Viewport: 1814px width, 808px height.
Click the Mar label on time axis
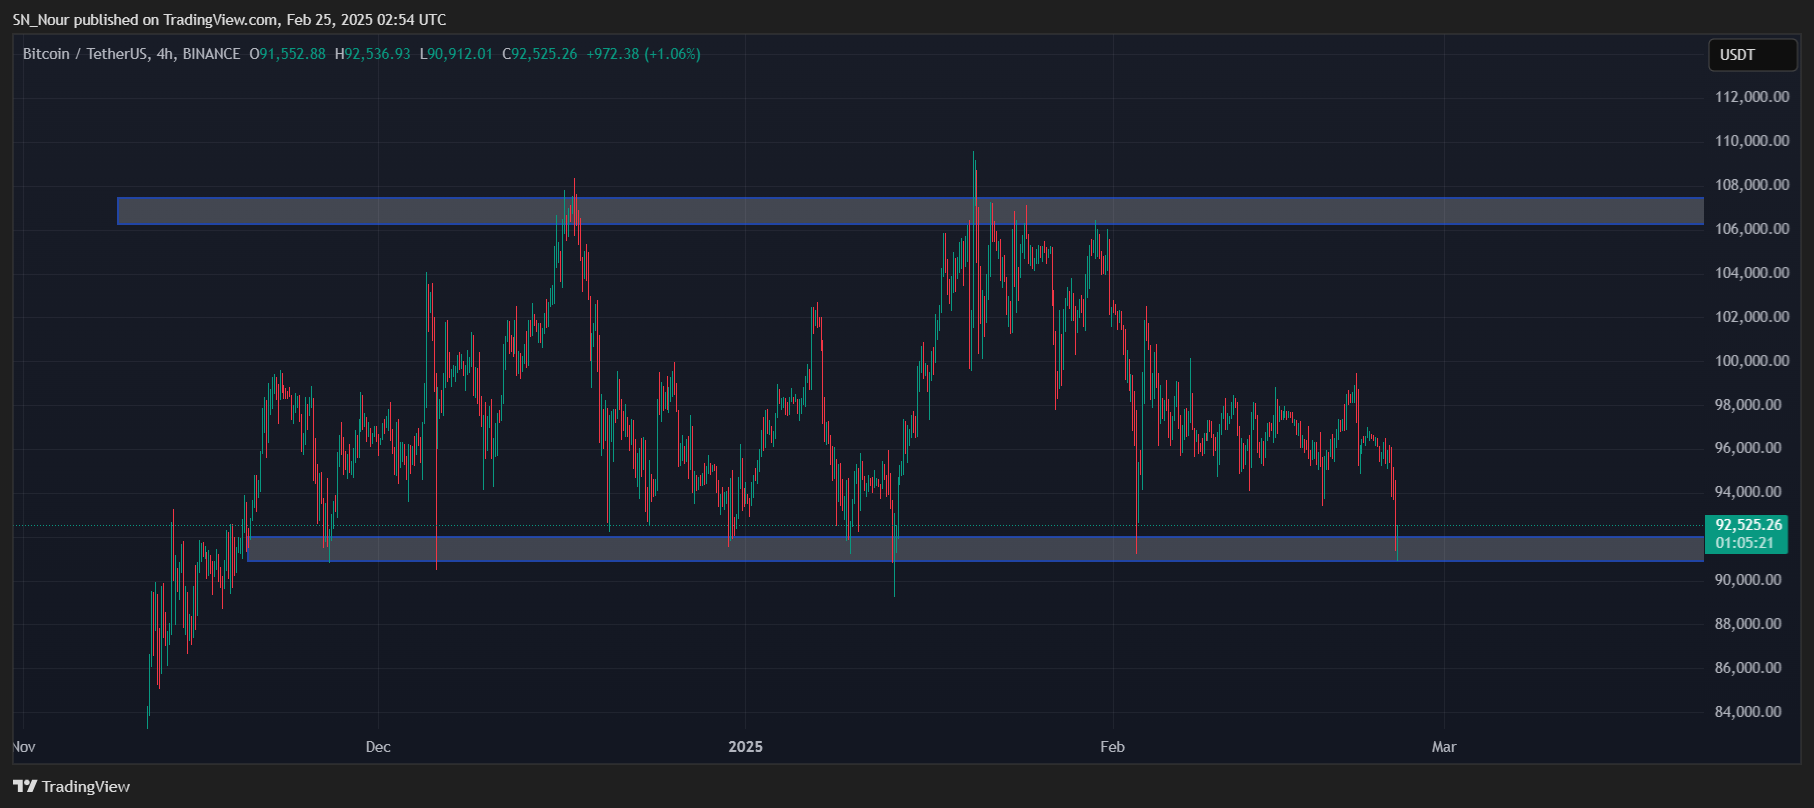pos(1444,747)
